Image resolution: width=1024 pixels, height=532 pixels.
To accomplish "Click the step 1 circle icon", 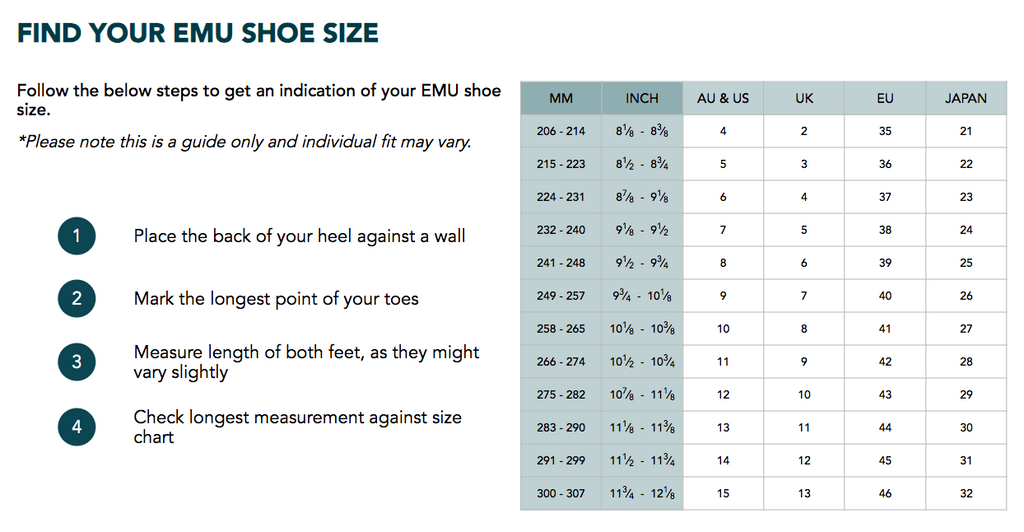I will click(x=77, y=237).
